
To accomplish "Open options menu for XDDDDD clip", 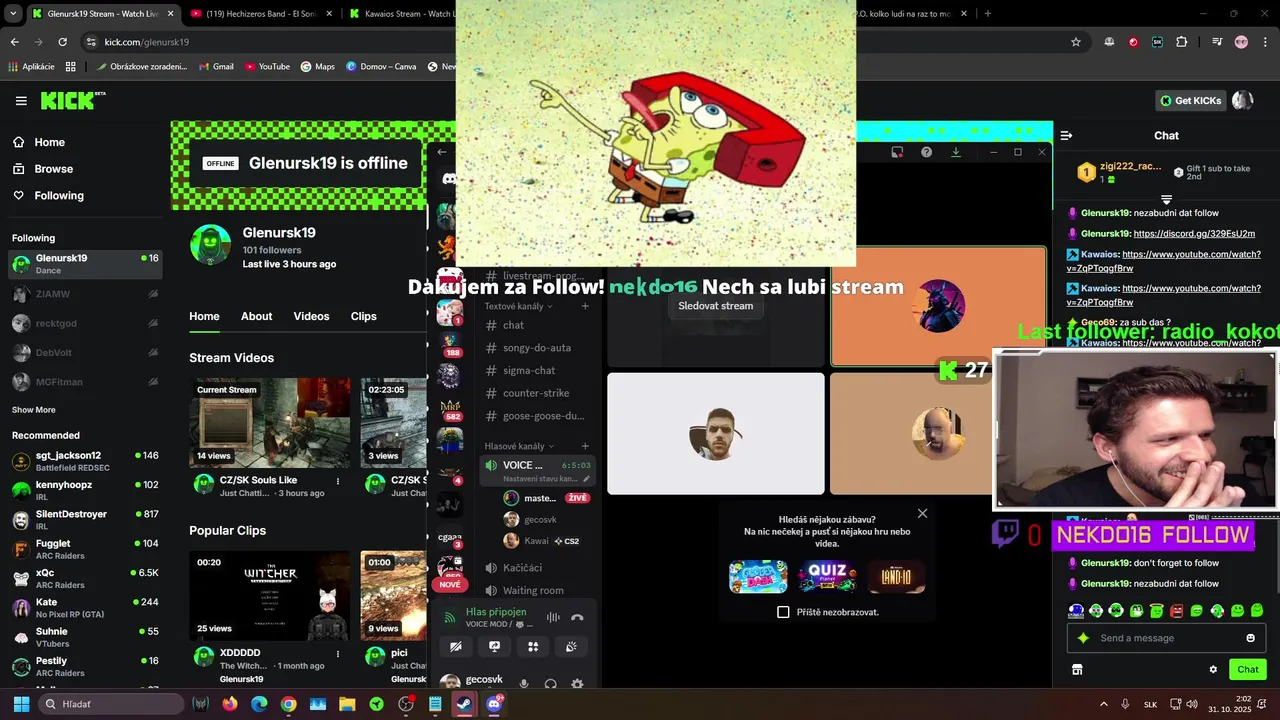I will [x=338, y=654].
